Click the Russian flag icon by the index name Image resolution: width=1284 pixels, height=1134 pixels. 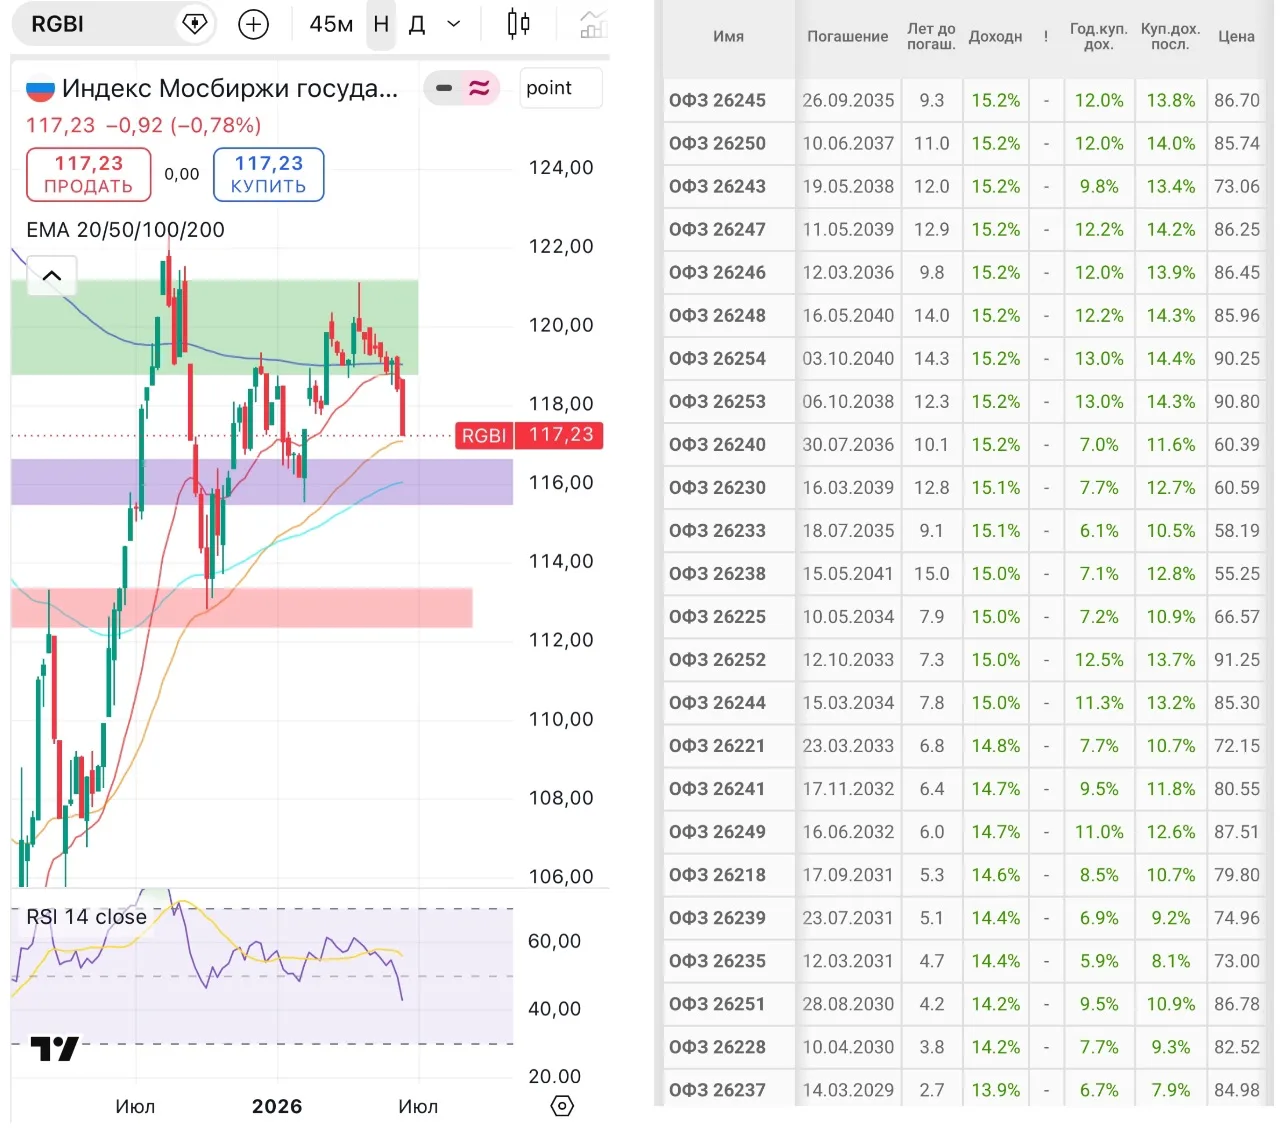coord(40,89)
